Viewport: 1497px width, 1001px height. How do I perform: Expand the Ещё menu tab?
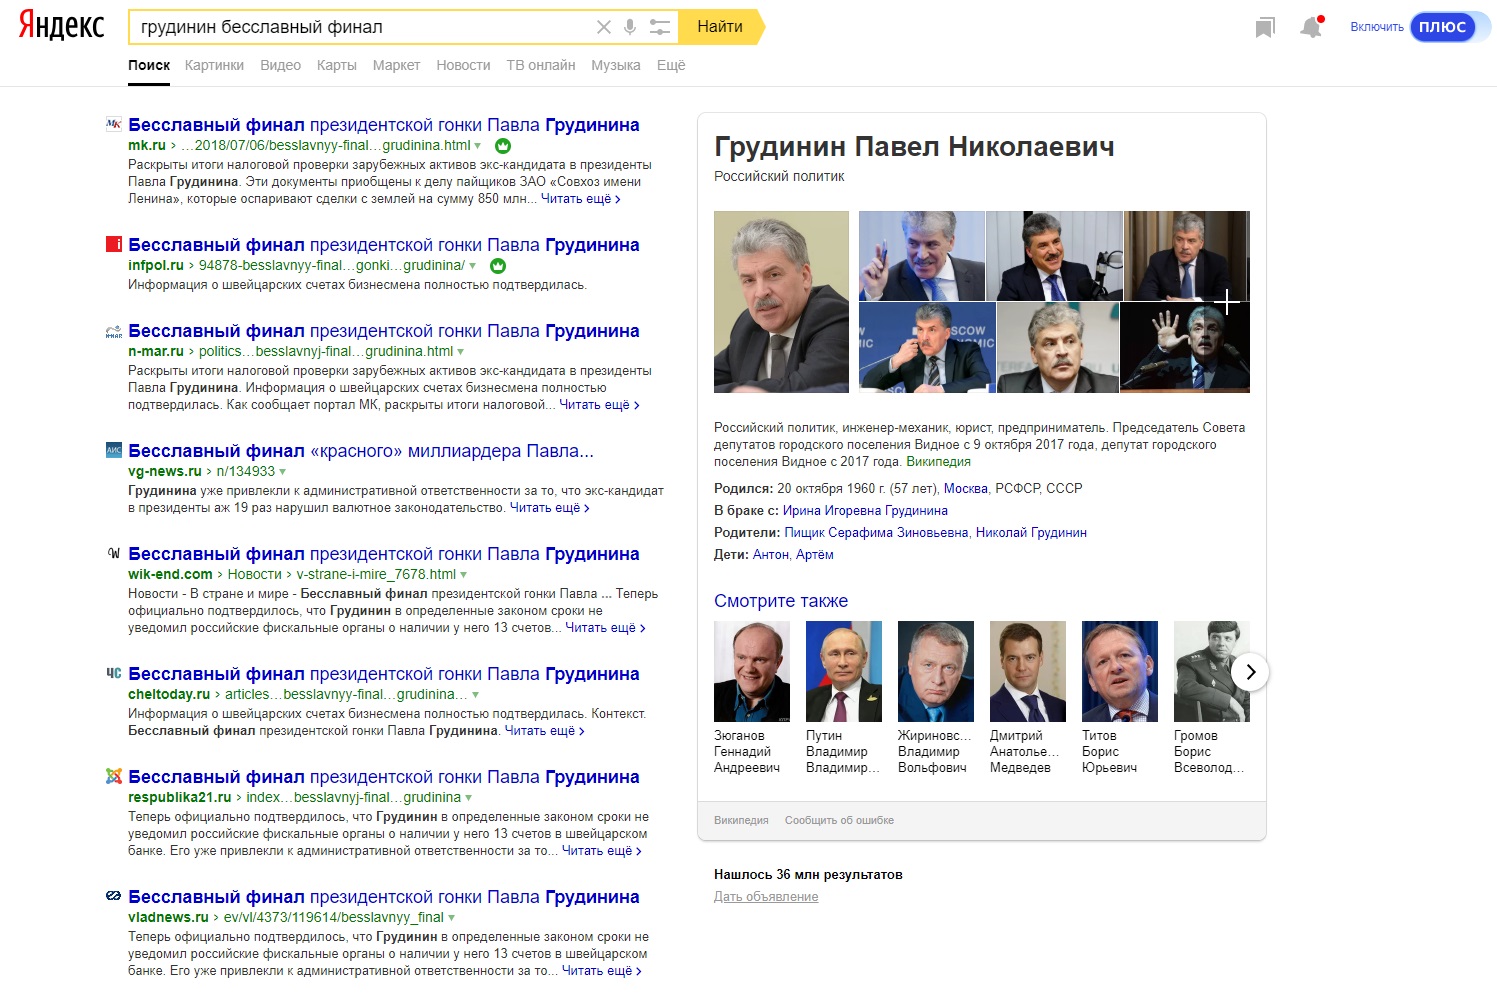tap(671, 65)
